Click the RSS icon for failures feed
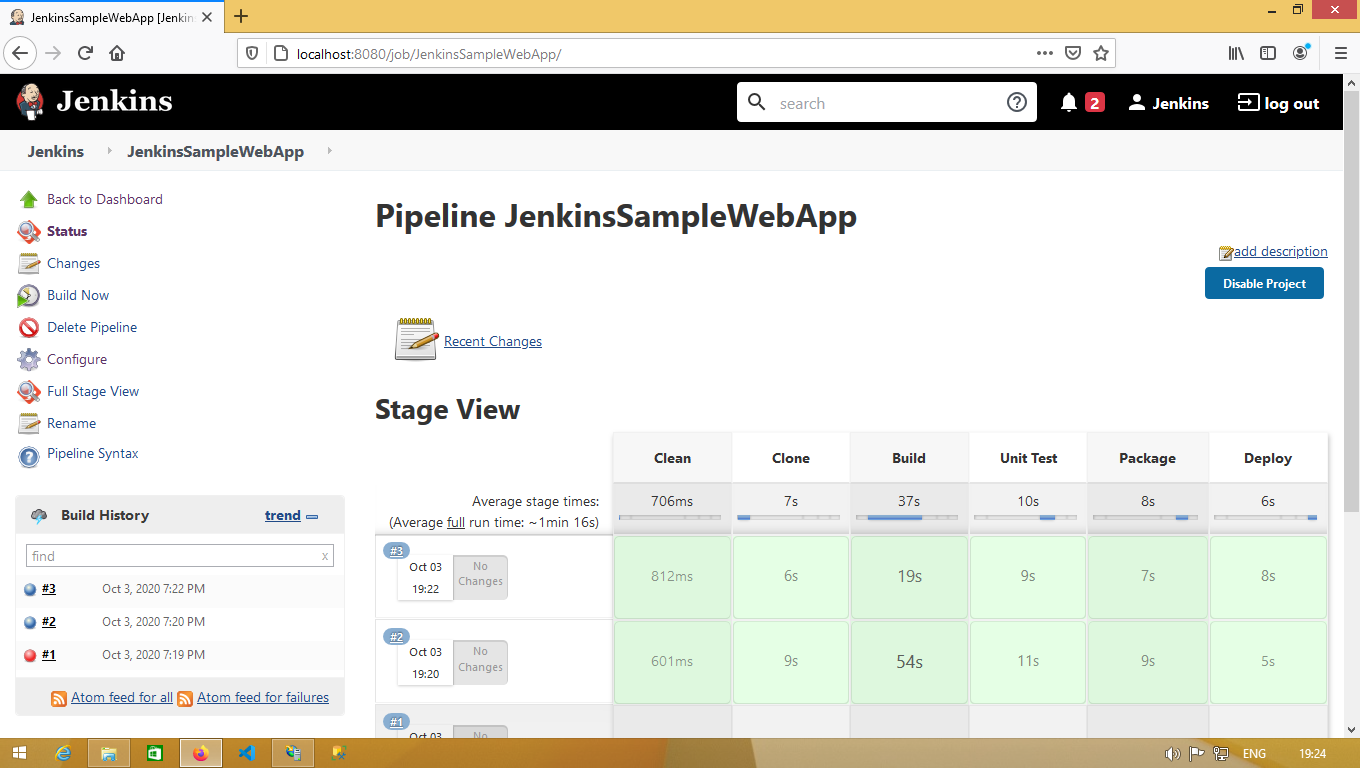Image resolution: width=1360 pixels, height=768 pixels. 185,698
